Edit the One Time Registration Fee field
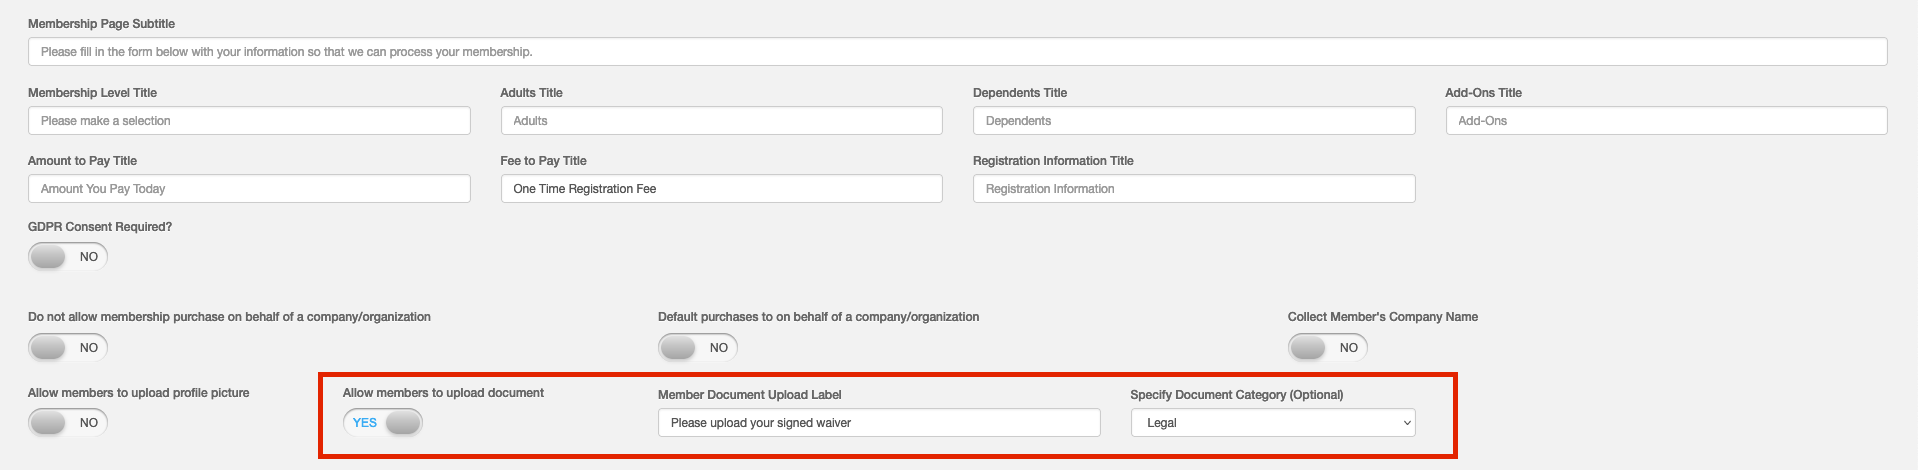The image size is (1918, 470). click(721, 189)
